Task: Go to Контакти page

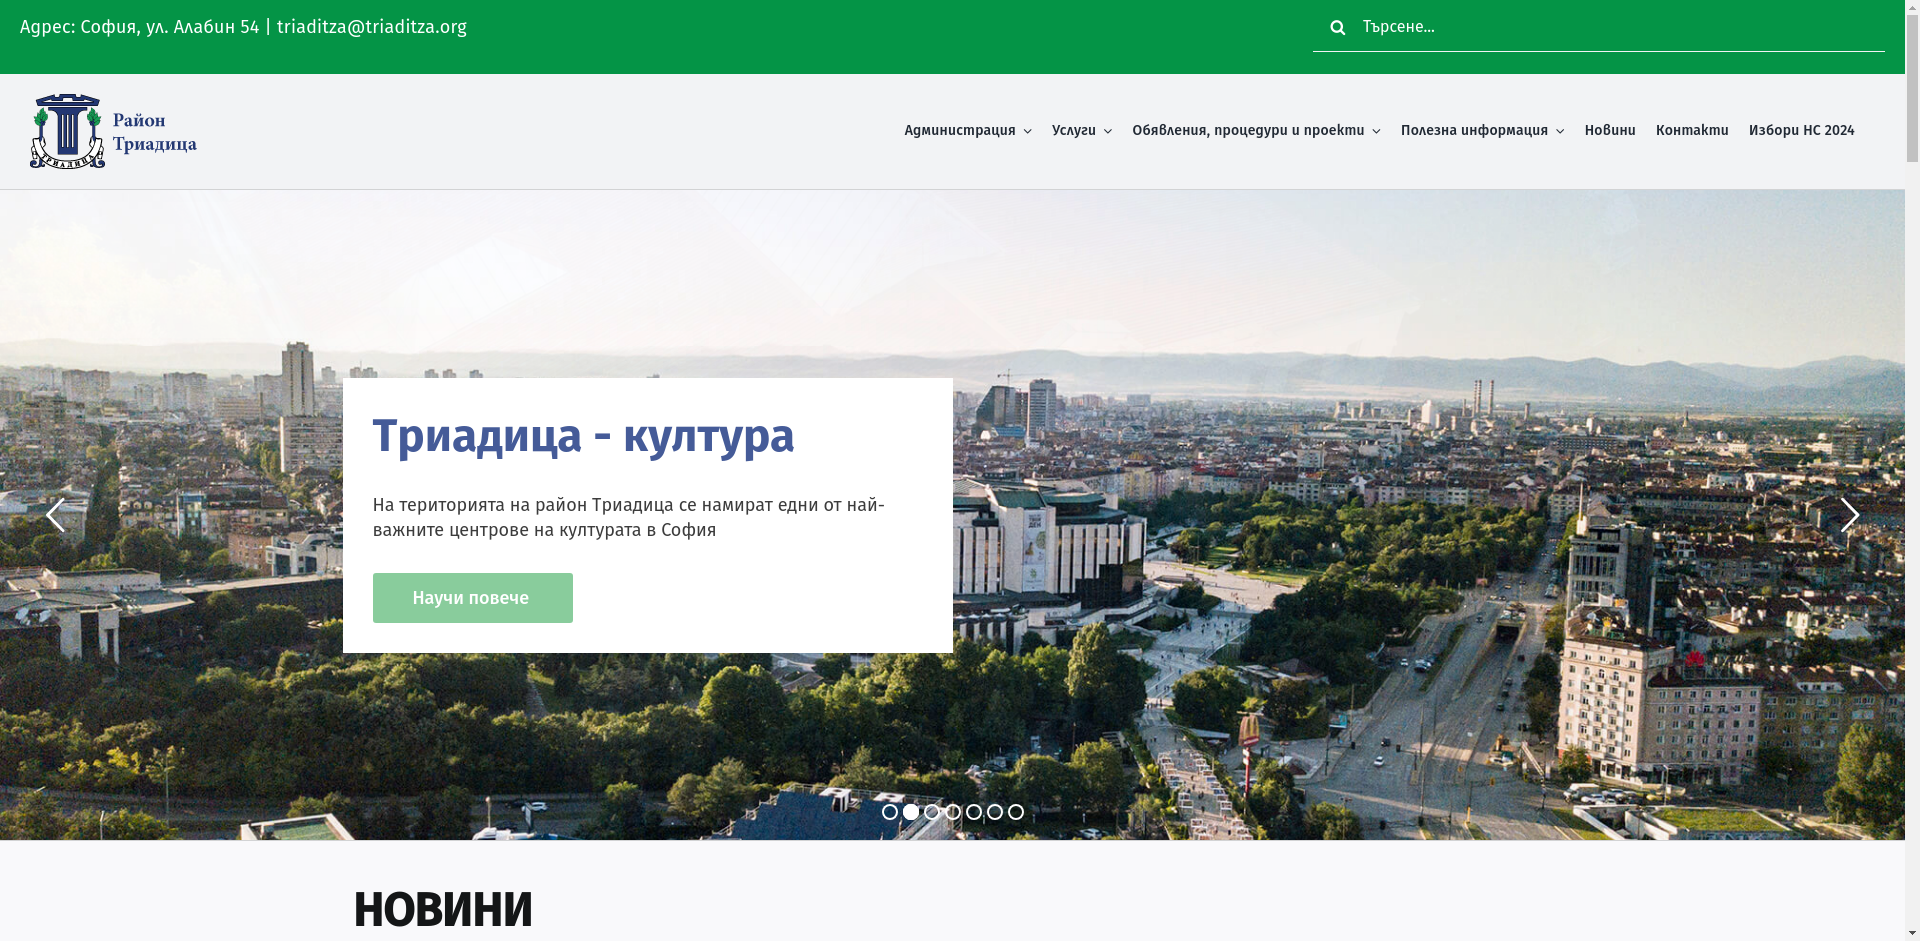Action: tap(1692, 130)
